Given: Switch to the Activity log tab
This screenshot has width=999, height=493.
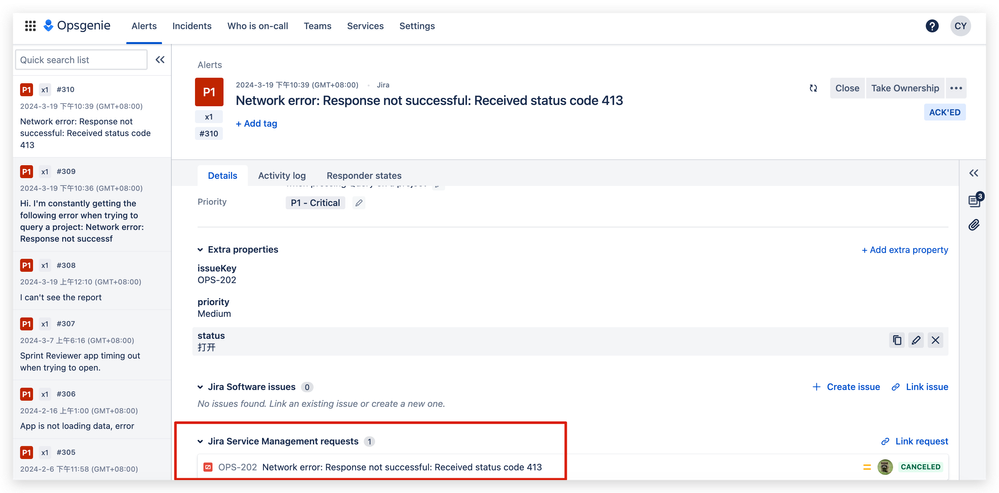Looking at the screenshot, I should tap(282, 176).
